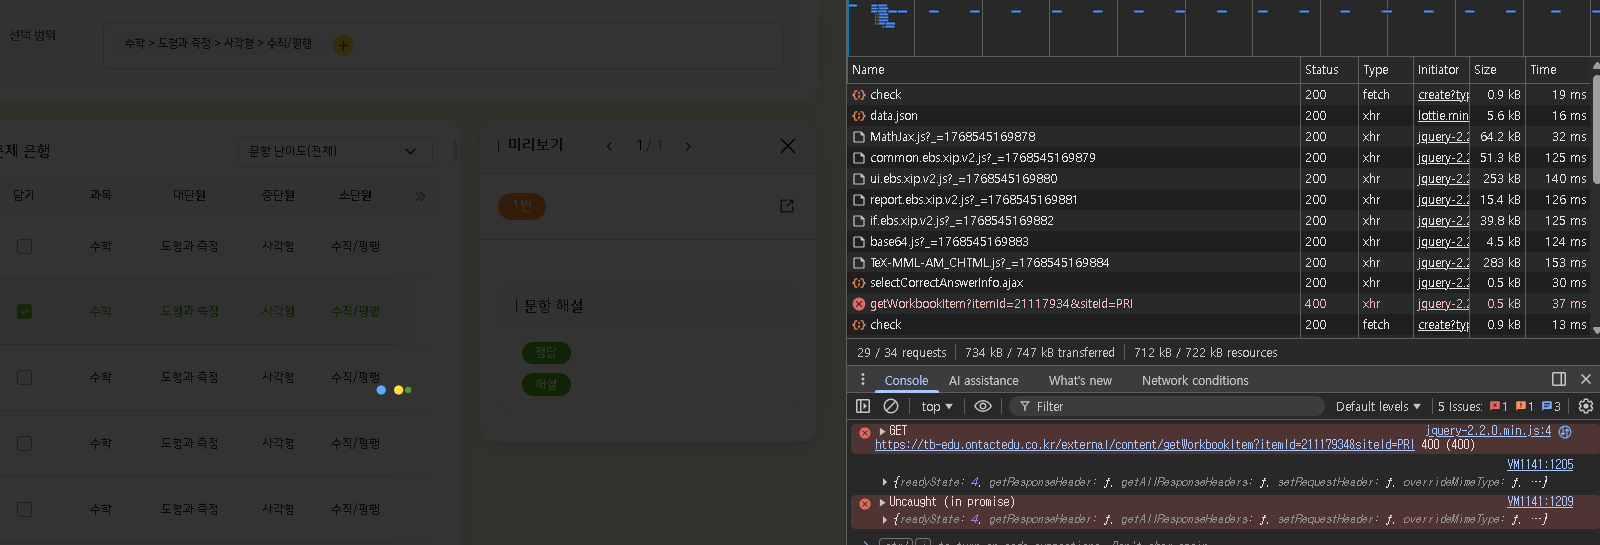Open console settings gear icon
The width and height of the screenshot is (1600, 545).
click(x=1585, y=406)
